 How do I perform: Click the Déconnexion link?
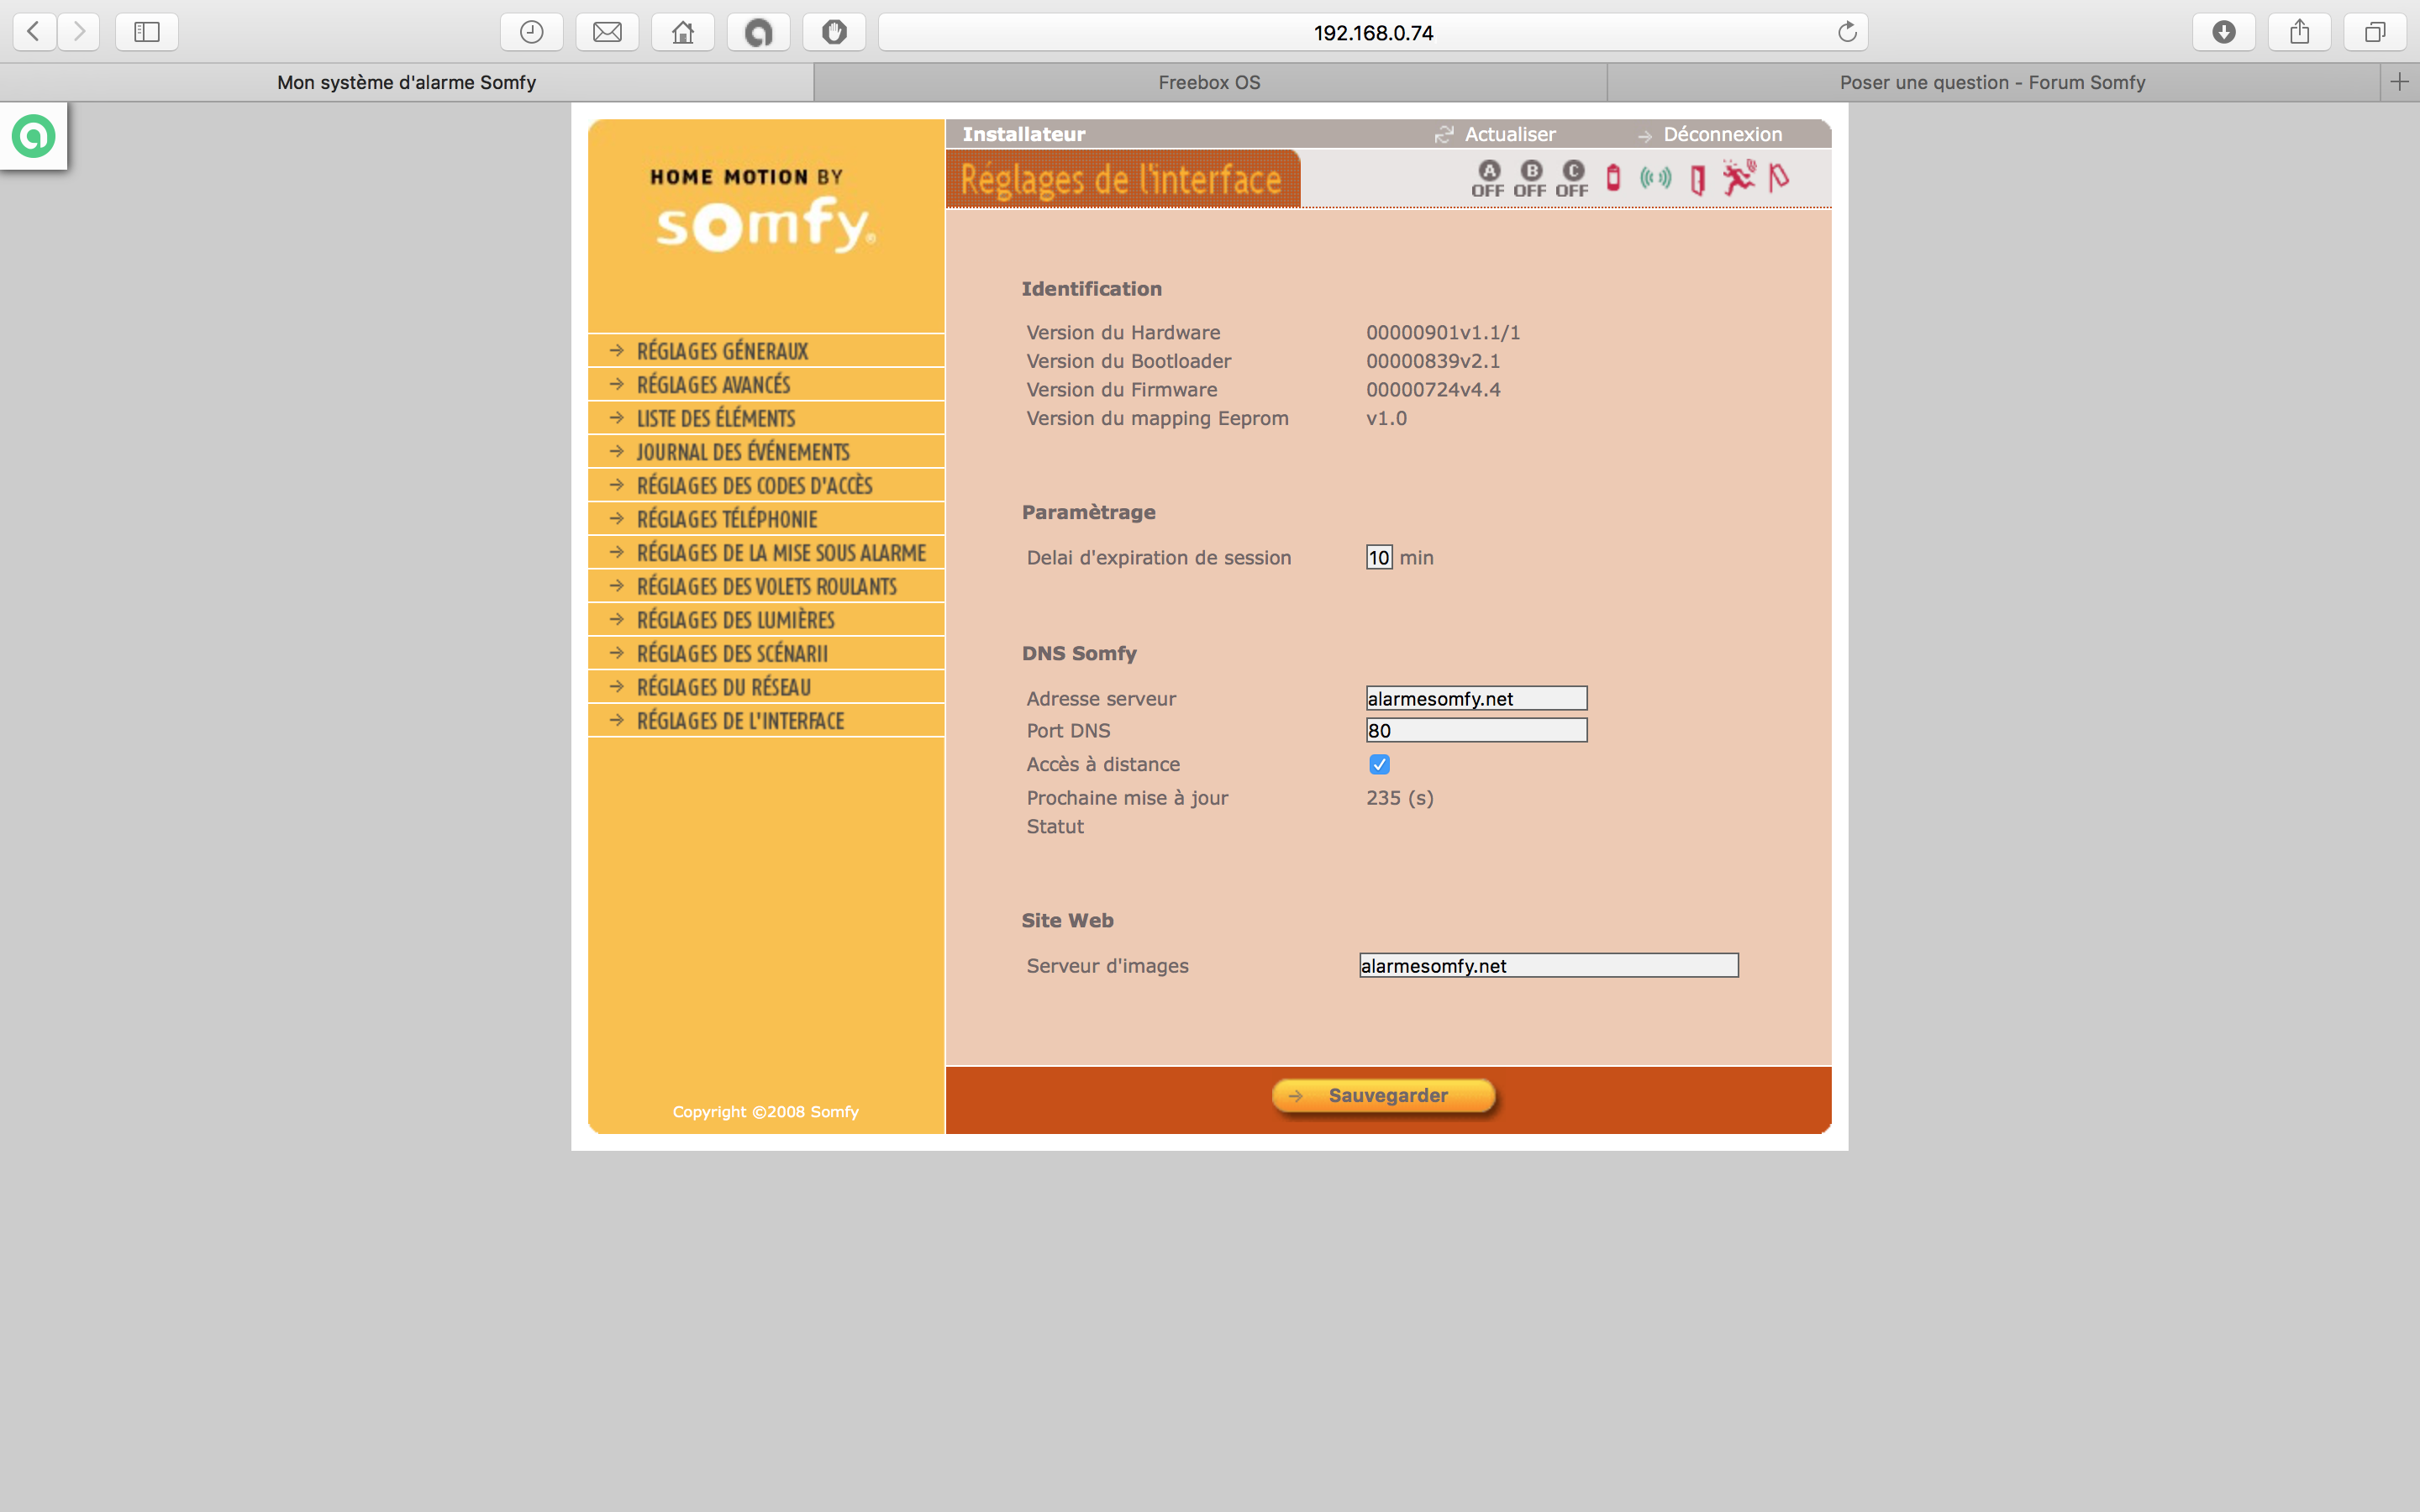[x=1721, y=134]
